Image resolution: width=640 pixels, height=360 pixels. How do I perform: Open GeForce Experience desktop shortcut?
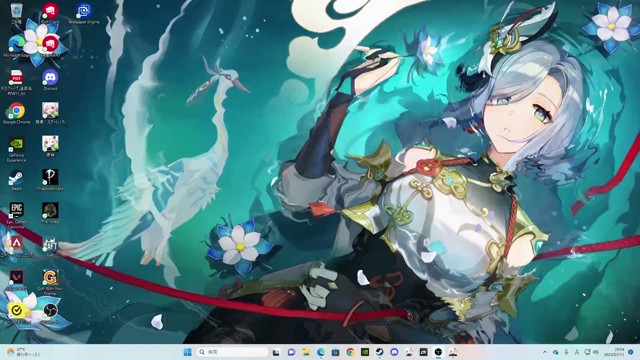[x=16, y=149]
